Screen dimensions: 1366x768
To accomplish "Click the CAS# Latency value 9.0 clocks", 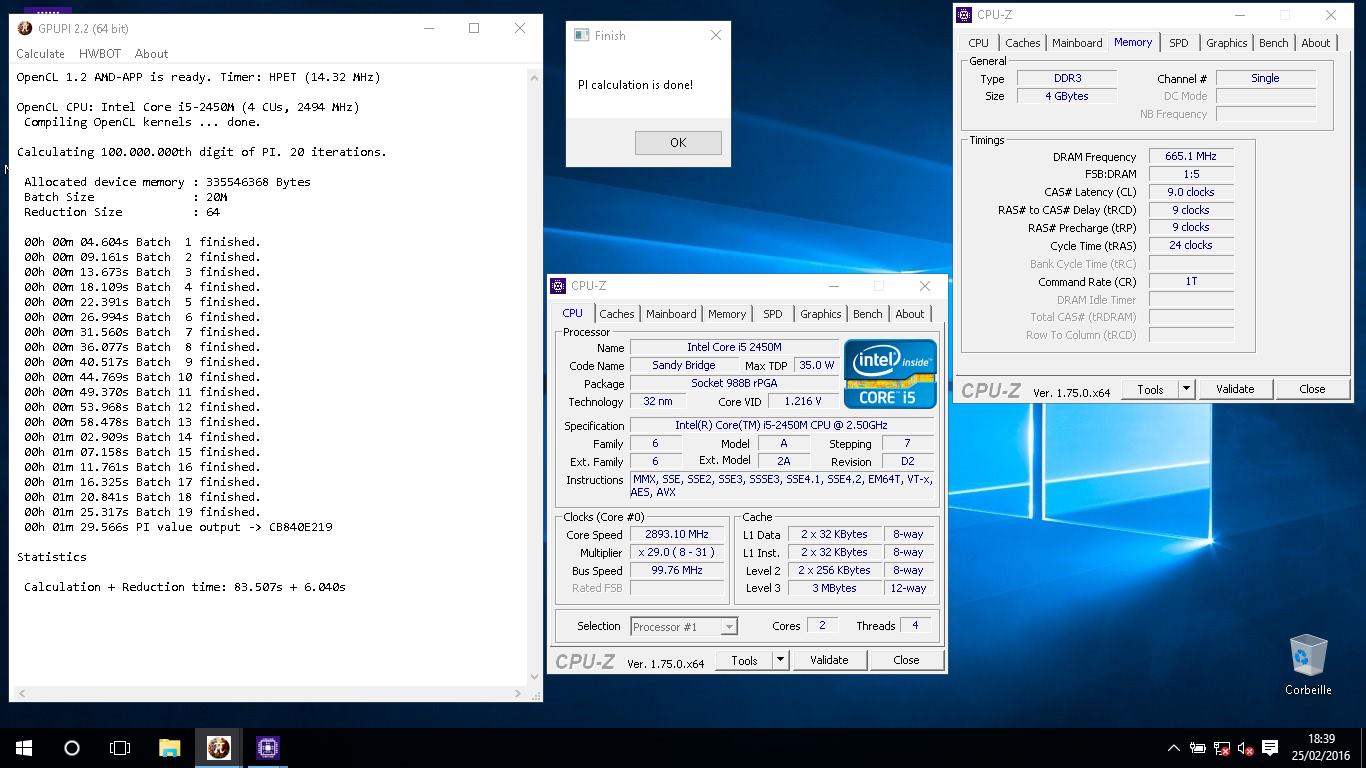I will tap(1190, 192).
